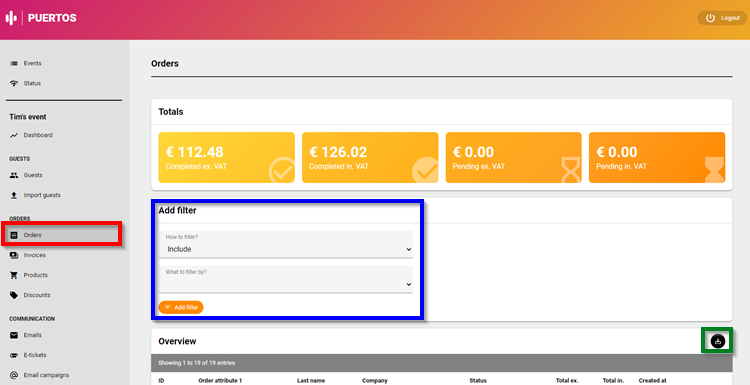Select Orders in the sidebar

pyautogui.click(x=62, y=235)
